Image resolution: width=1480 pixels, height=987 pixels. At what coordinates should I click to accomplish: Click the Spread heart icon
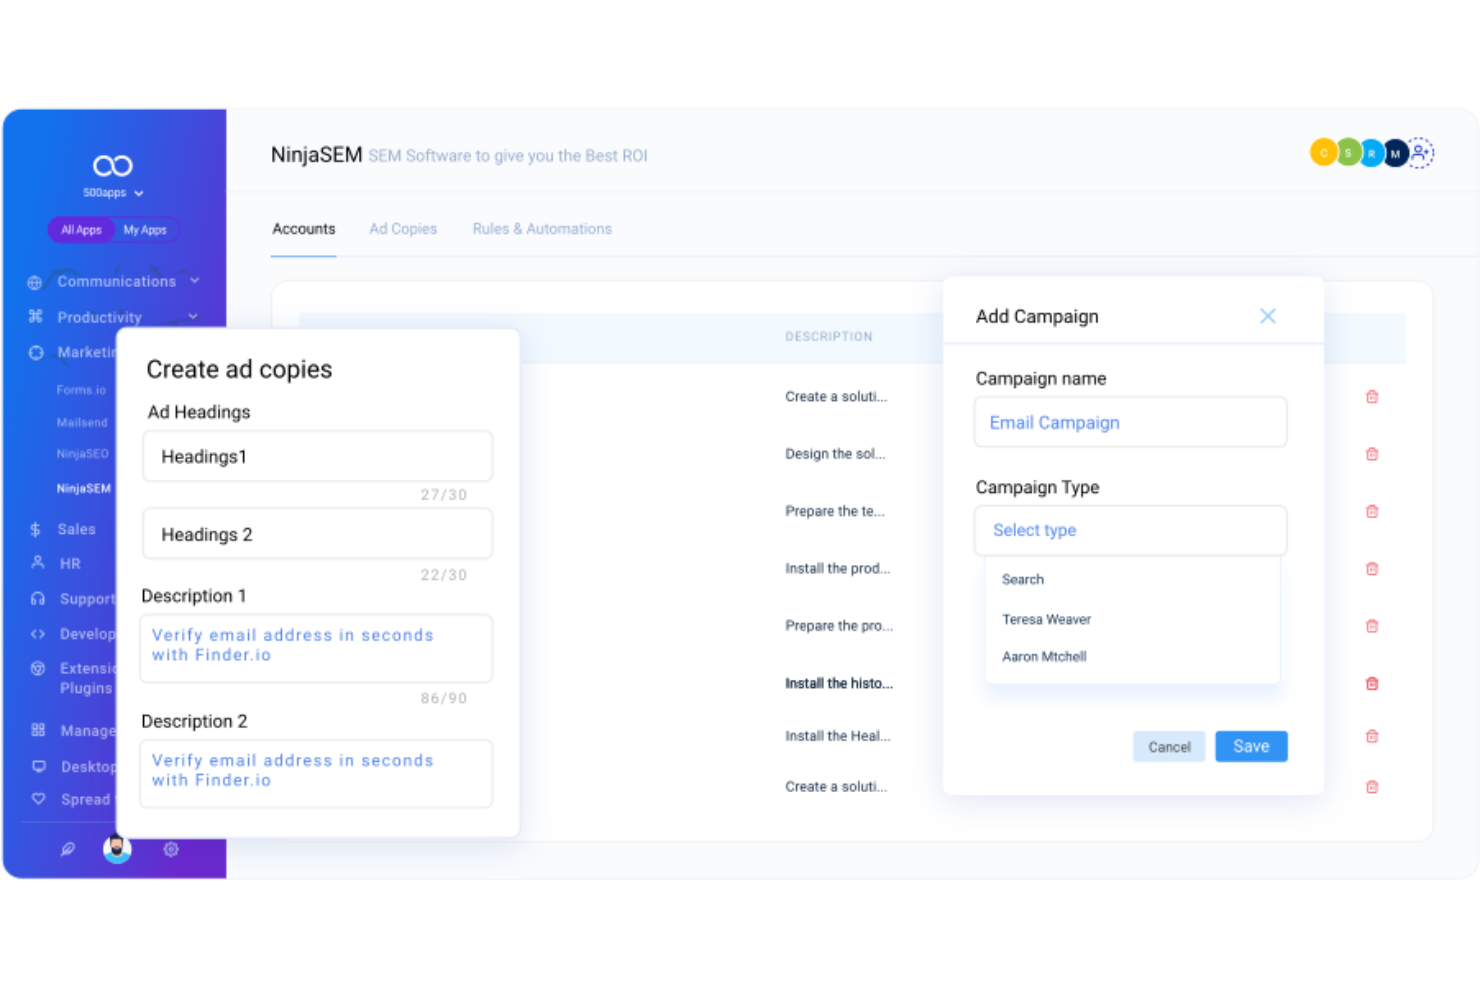pyautogui.click(x=39, y=799)
